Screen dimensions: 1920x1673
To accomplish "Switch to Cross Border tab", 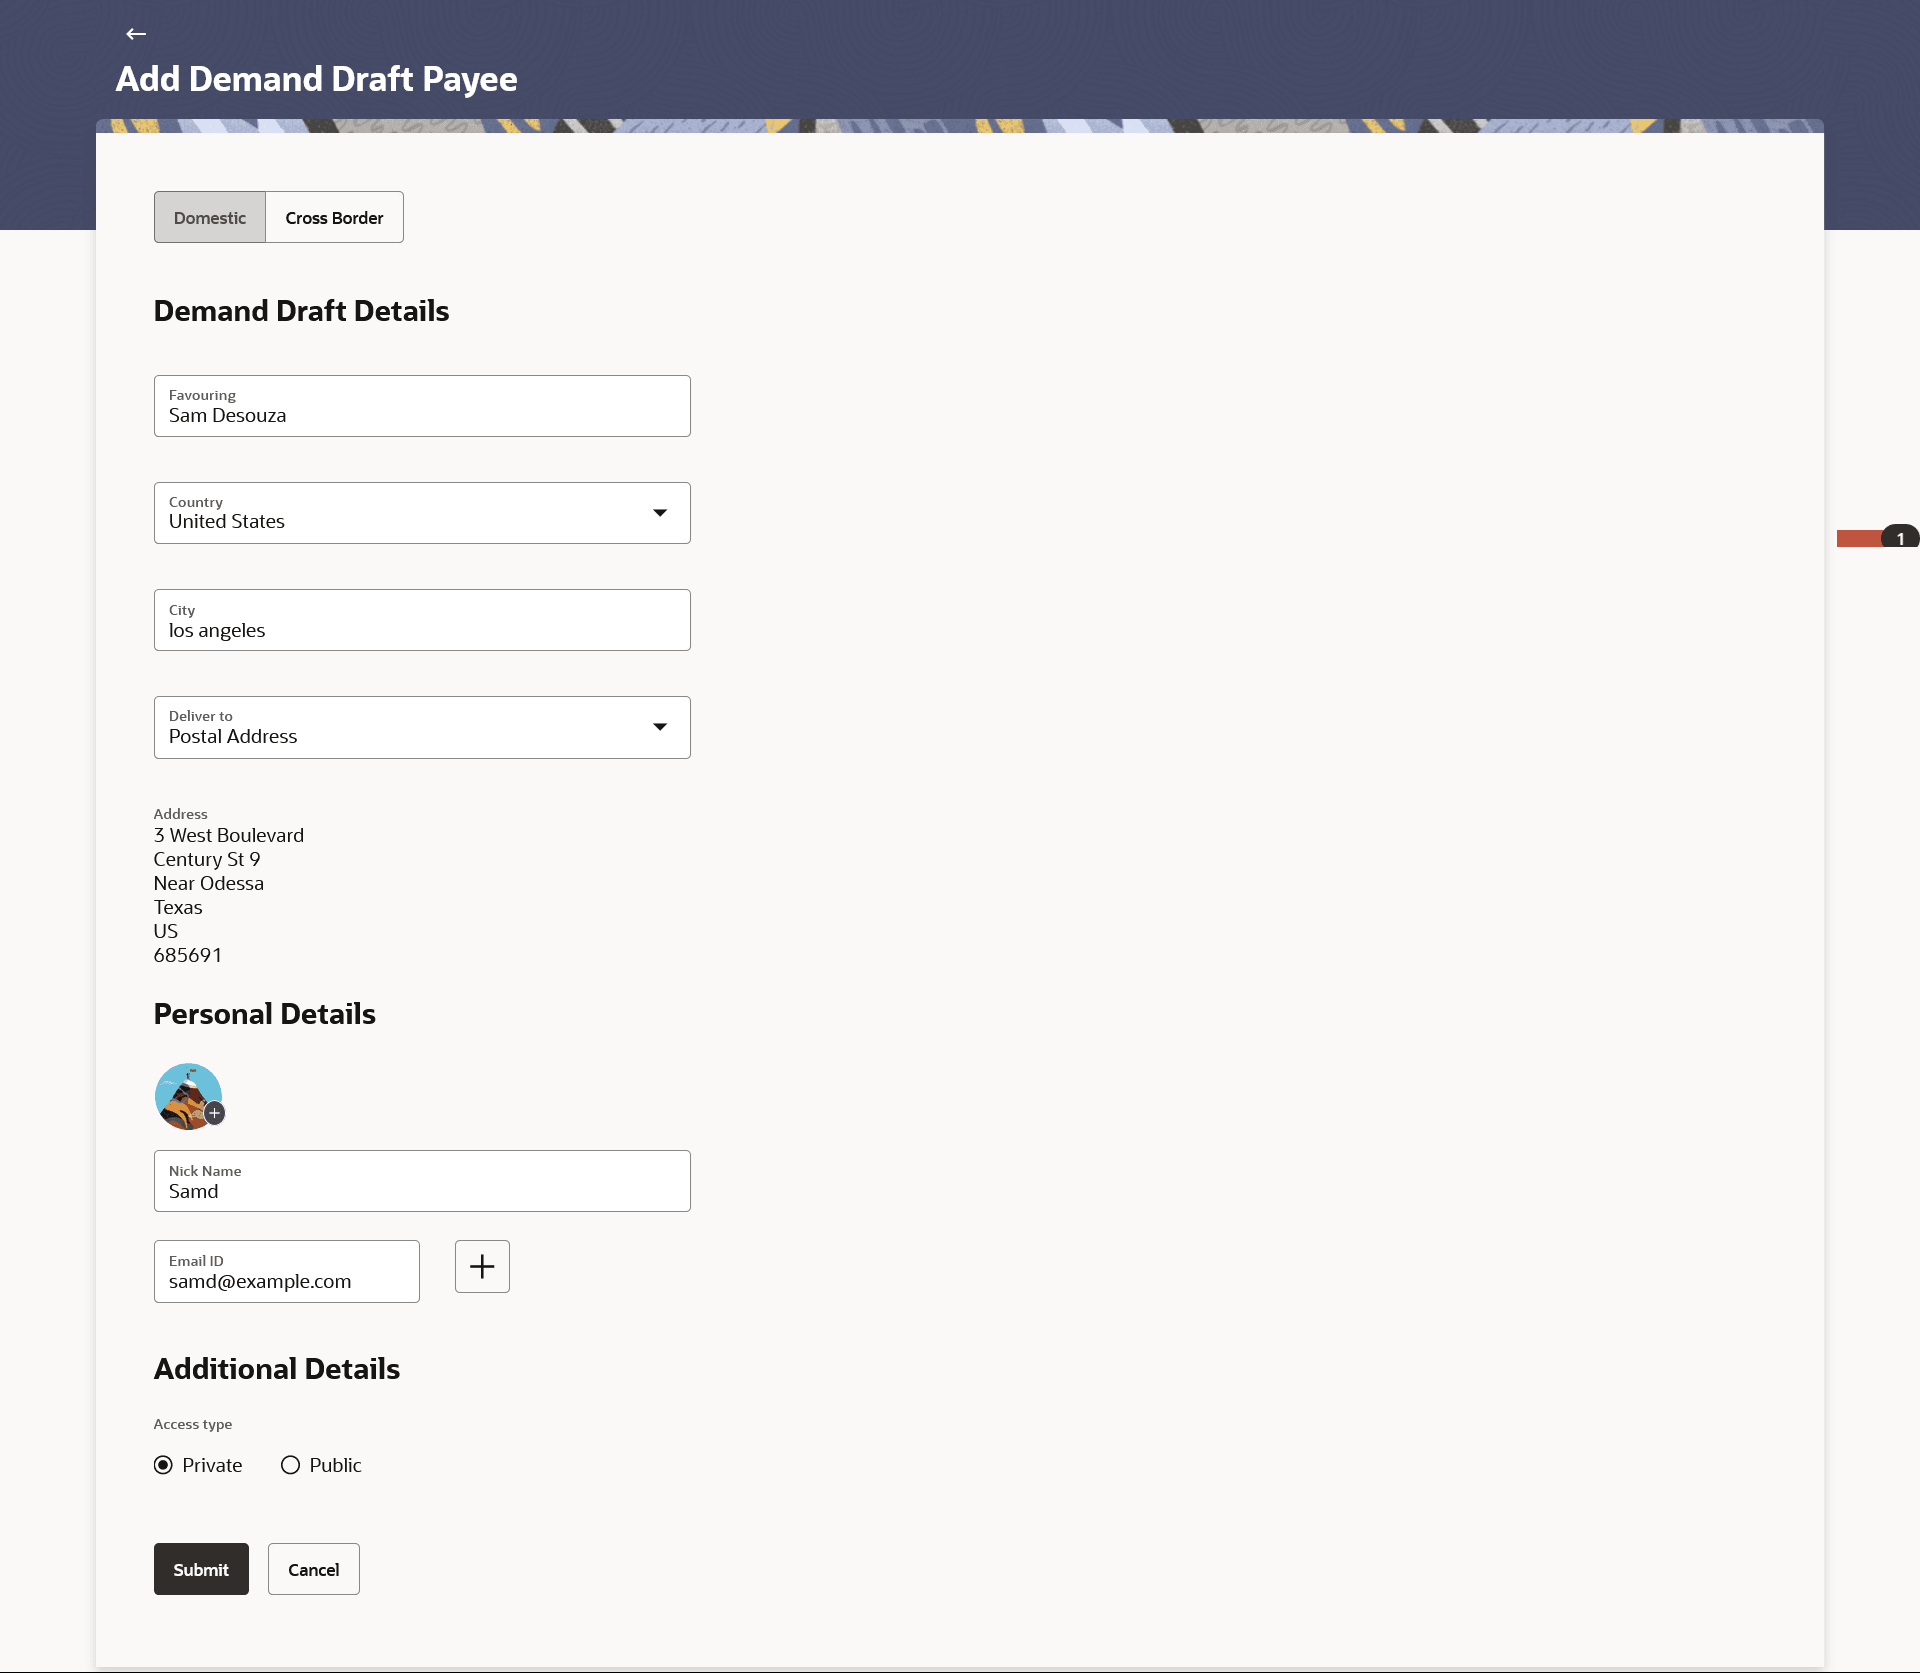I will click(x=334, y=217).
